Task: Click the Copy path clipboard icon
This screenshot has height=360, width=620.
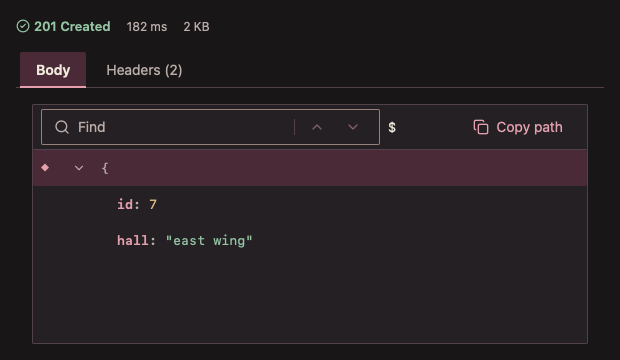Action: point(481,127)
